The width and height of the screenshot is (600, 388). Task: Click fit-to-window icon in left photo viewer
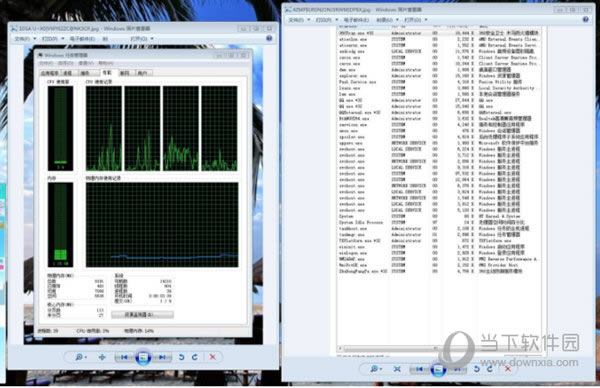point(102,357)
